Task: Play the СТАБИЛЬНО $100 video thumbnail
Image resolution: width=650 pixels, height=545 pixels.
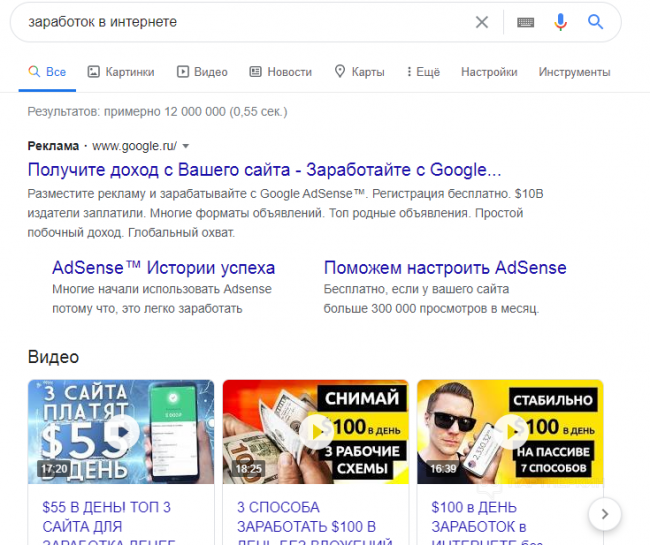Action: click(x=510, y=431)
